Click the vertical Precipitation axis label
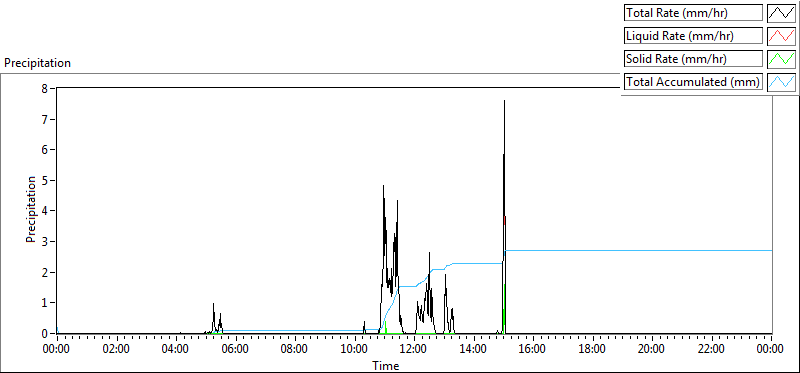This screenshot has height=373, width=800. pos(31,209)
